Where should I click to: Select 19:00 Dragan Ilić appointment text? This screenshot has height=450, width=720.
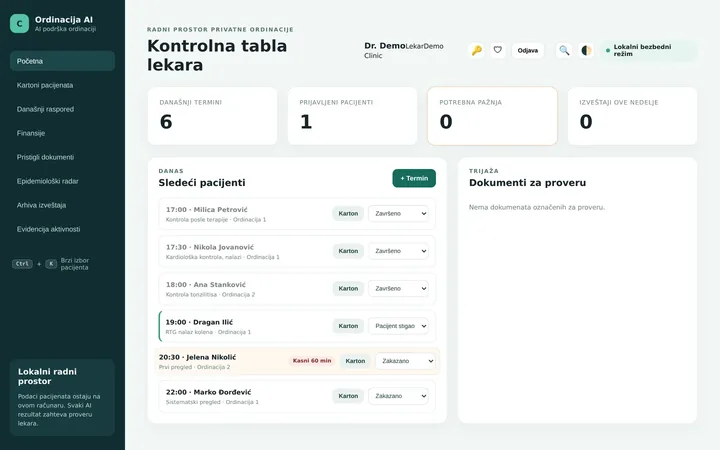[x=199, y=322]
